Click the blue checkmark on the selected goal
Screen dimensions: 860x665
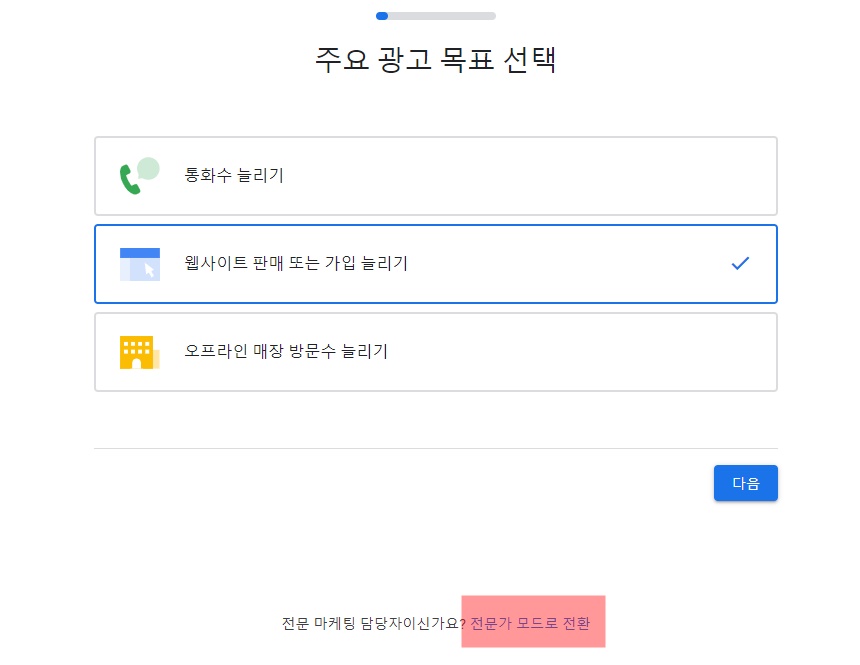[x=740, y=263]
